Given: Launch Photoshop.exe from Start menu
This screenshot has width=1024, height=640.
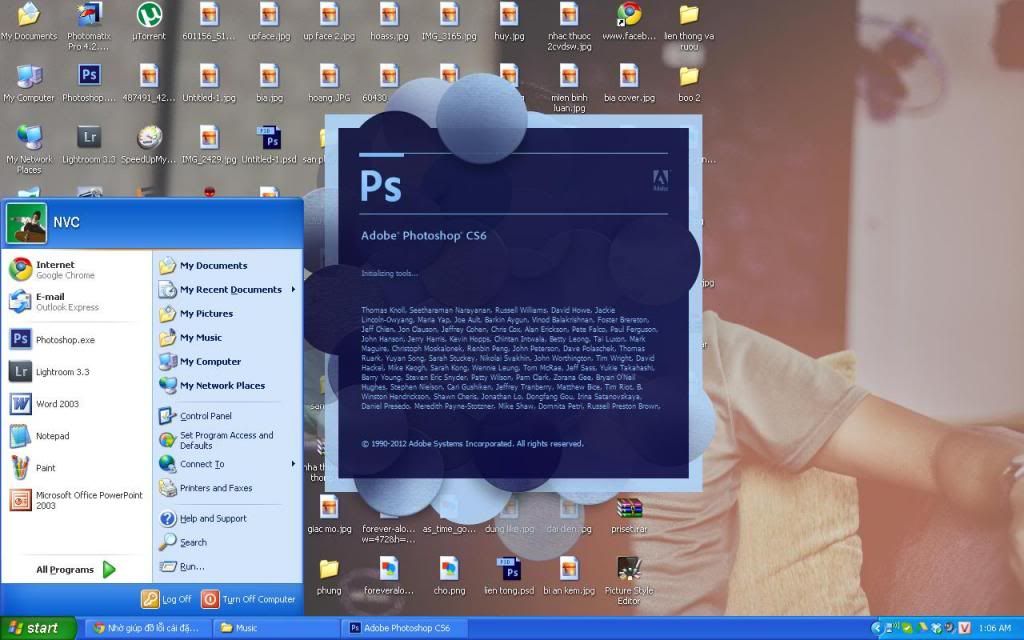Looking at the screenshot, I should tap(77, 340).
